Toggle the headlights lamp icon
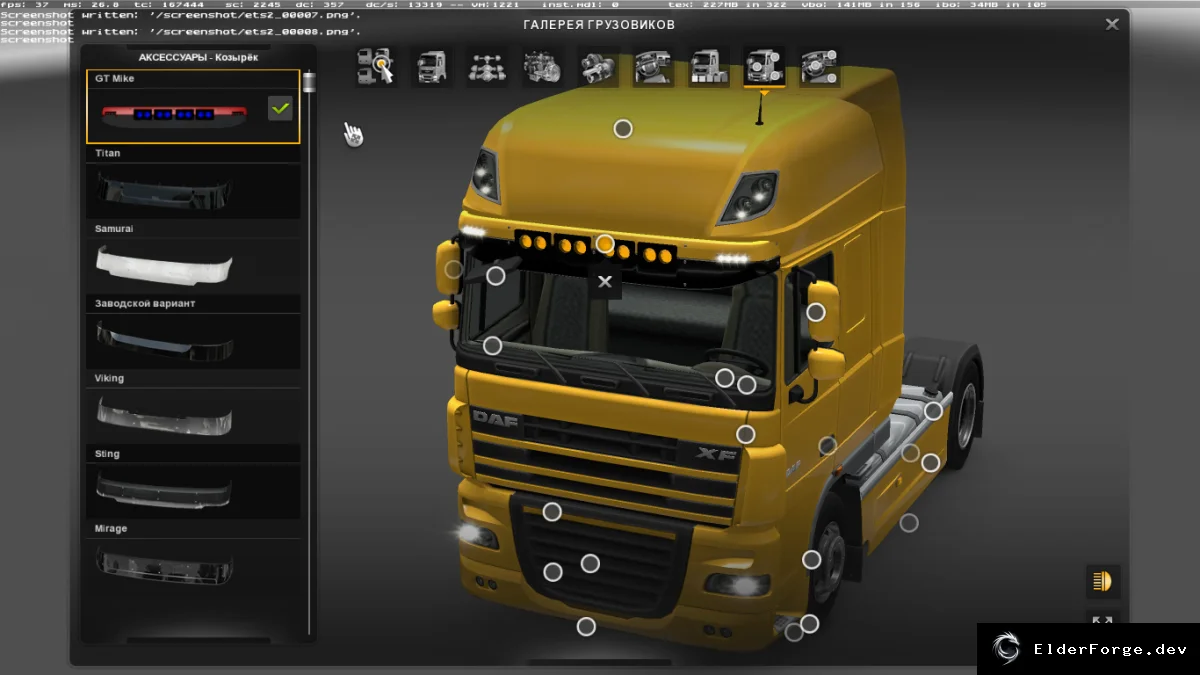 pyautogui.click(x=1103, y=581)
